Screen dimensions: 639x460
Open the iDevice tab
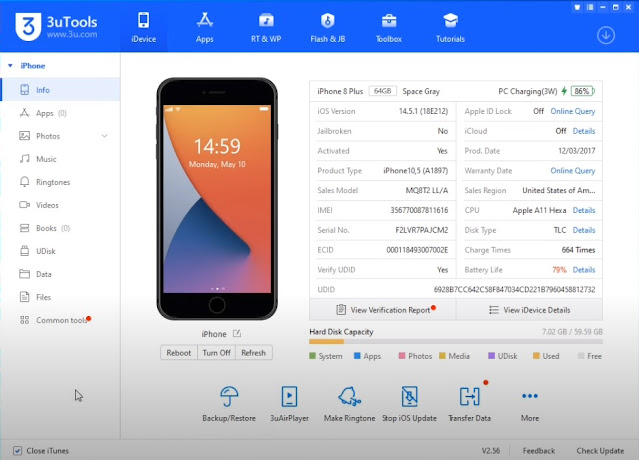143,28
